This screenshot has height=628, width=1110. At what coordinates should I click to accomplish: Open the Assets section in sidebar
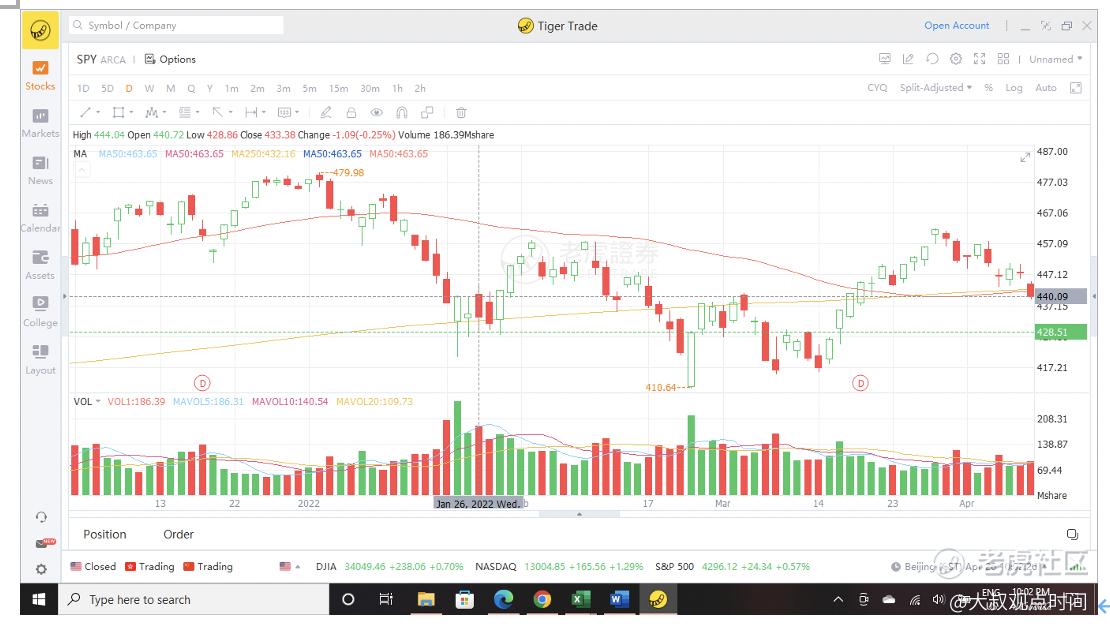point(40,266)
